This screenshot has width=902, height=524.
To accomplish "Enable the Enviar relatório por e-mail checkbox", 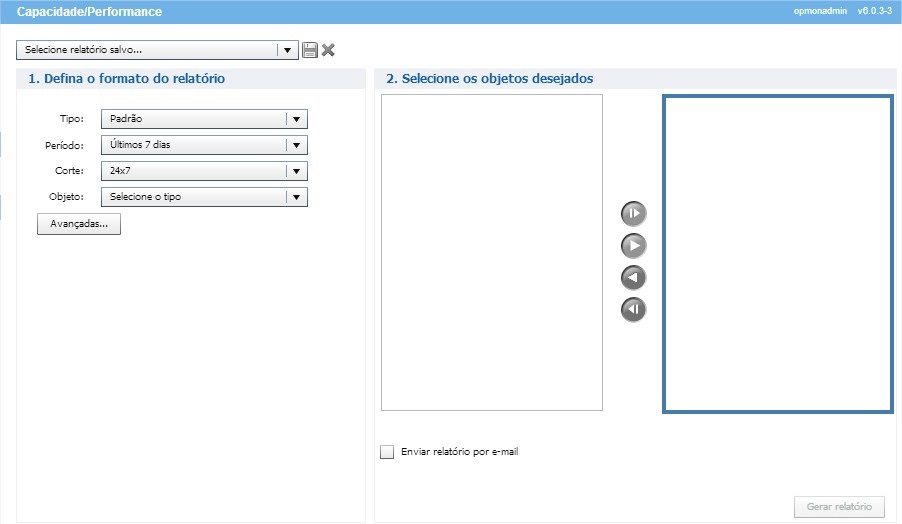I will pyautogui.click(x=388, y=452).
